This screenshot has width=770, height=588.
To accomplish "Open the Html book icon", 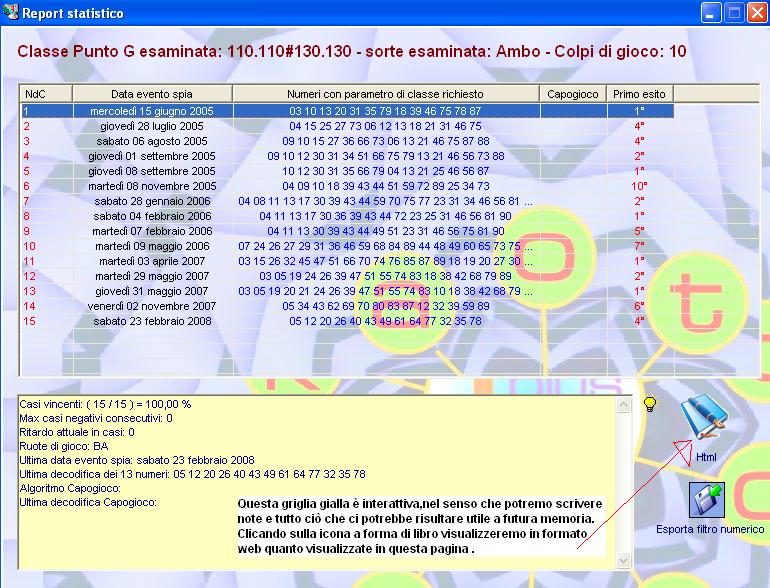I will coord(704,418).
